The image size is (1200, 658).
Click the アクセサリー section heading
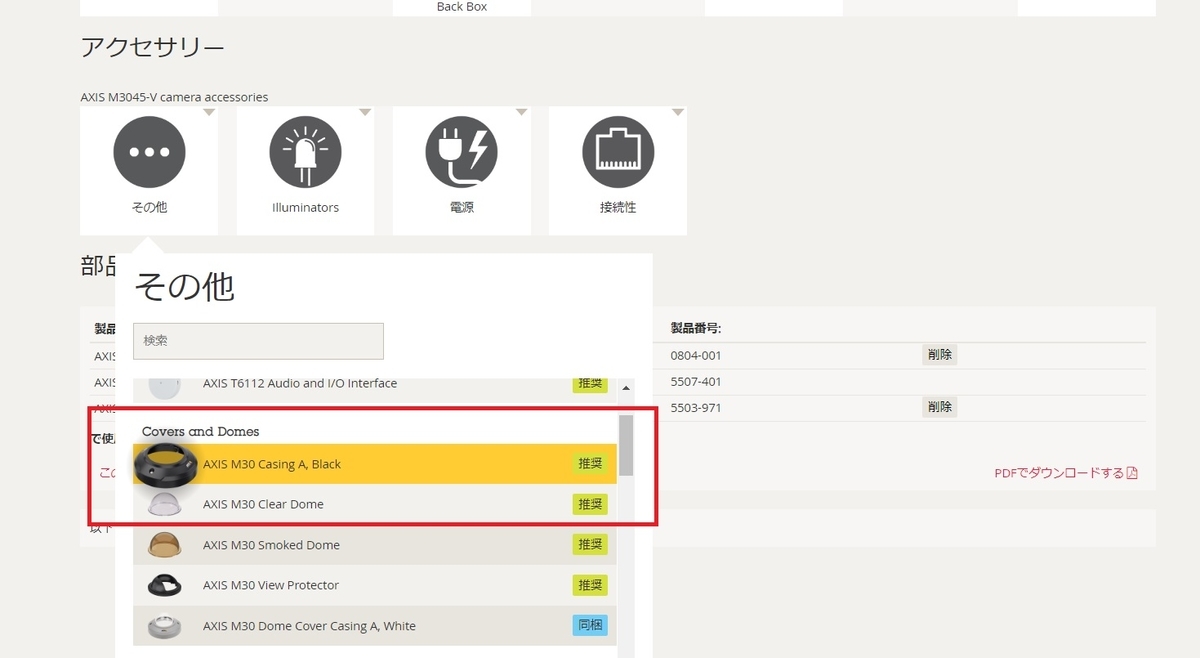coord(152,47)
